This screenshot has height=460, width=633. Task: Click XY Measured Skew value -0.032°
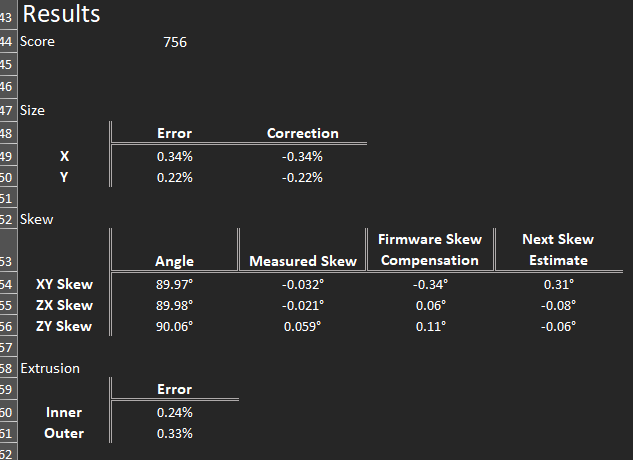point(302,284)
